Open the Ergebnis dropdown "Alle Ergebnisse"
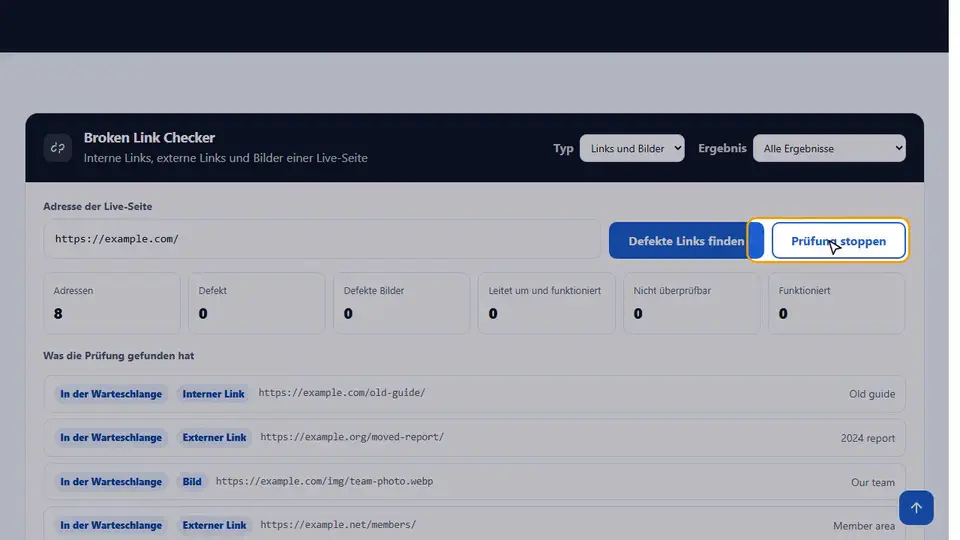Image resolution: width=960 pixels, height=540 pixels. [829, 148]
